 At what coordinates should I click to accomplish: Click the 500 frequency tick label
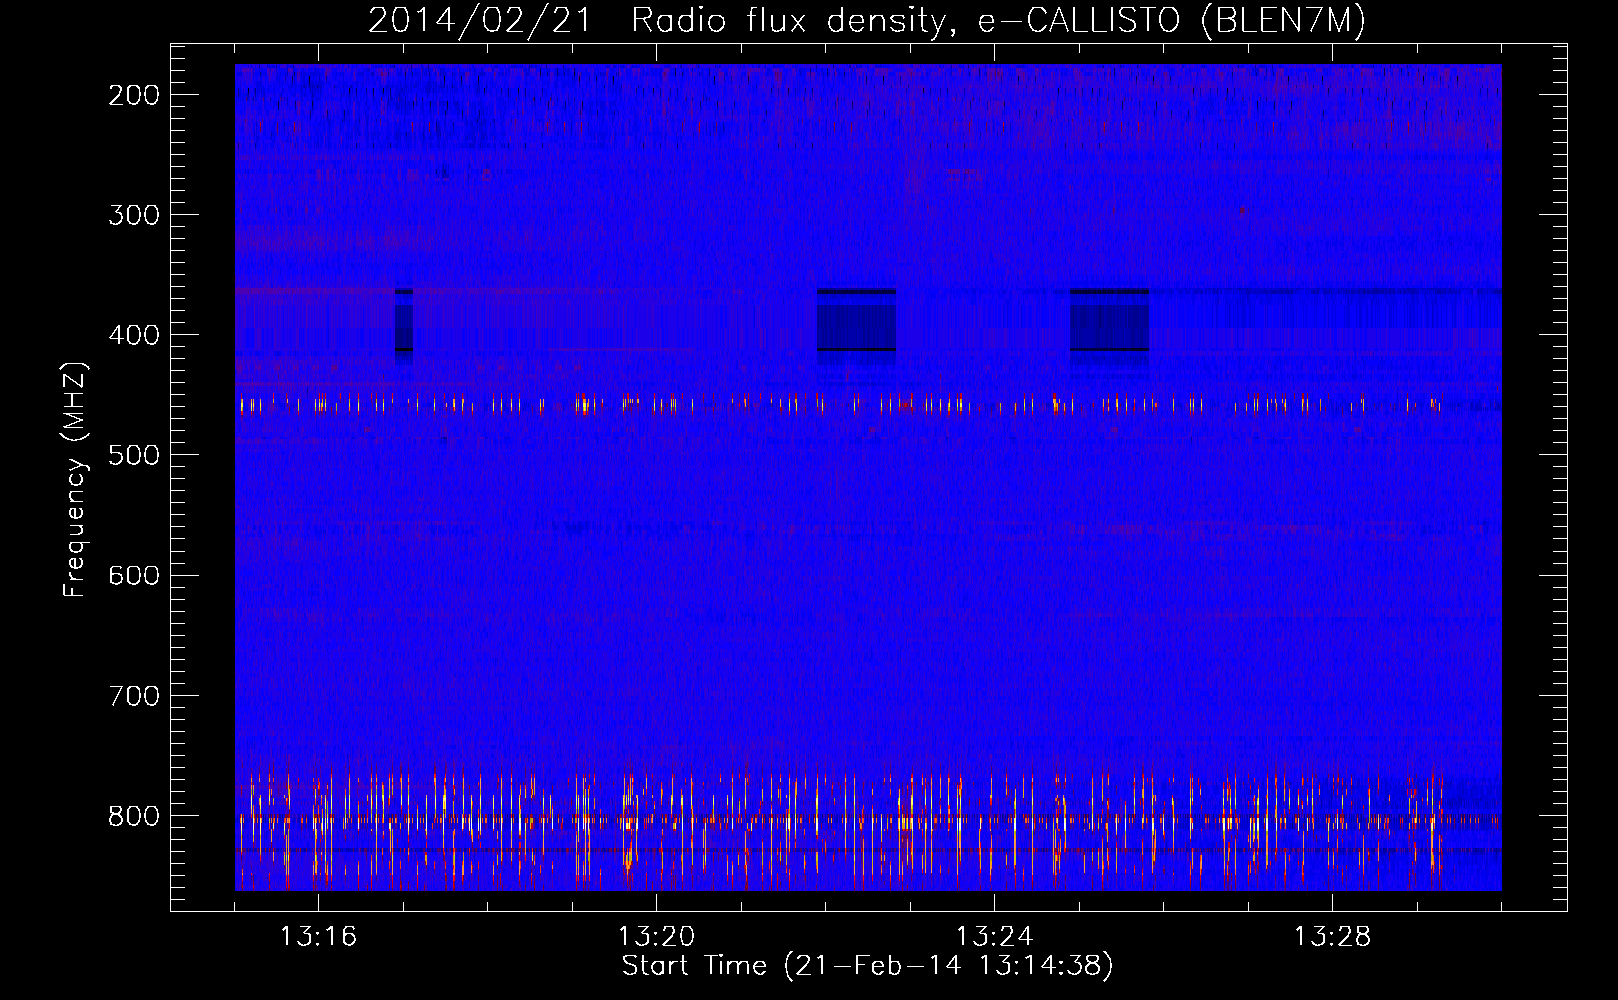click(x=134, y=455)
